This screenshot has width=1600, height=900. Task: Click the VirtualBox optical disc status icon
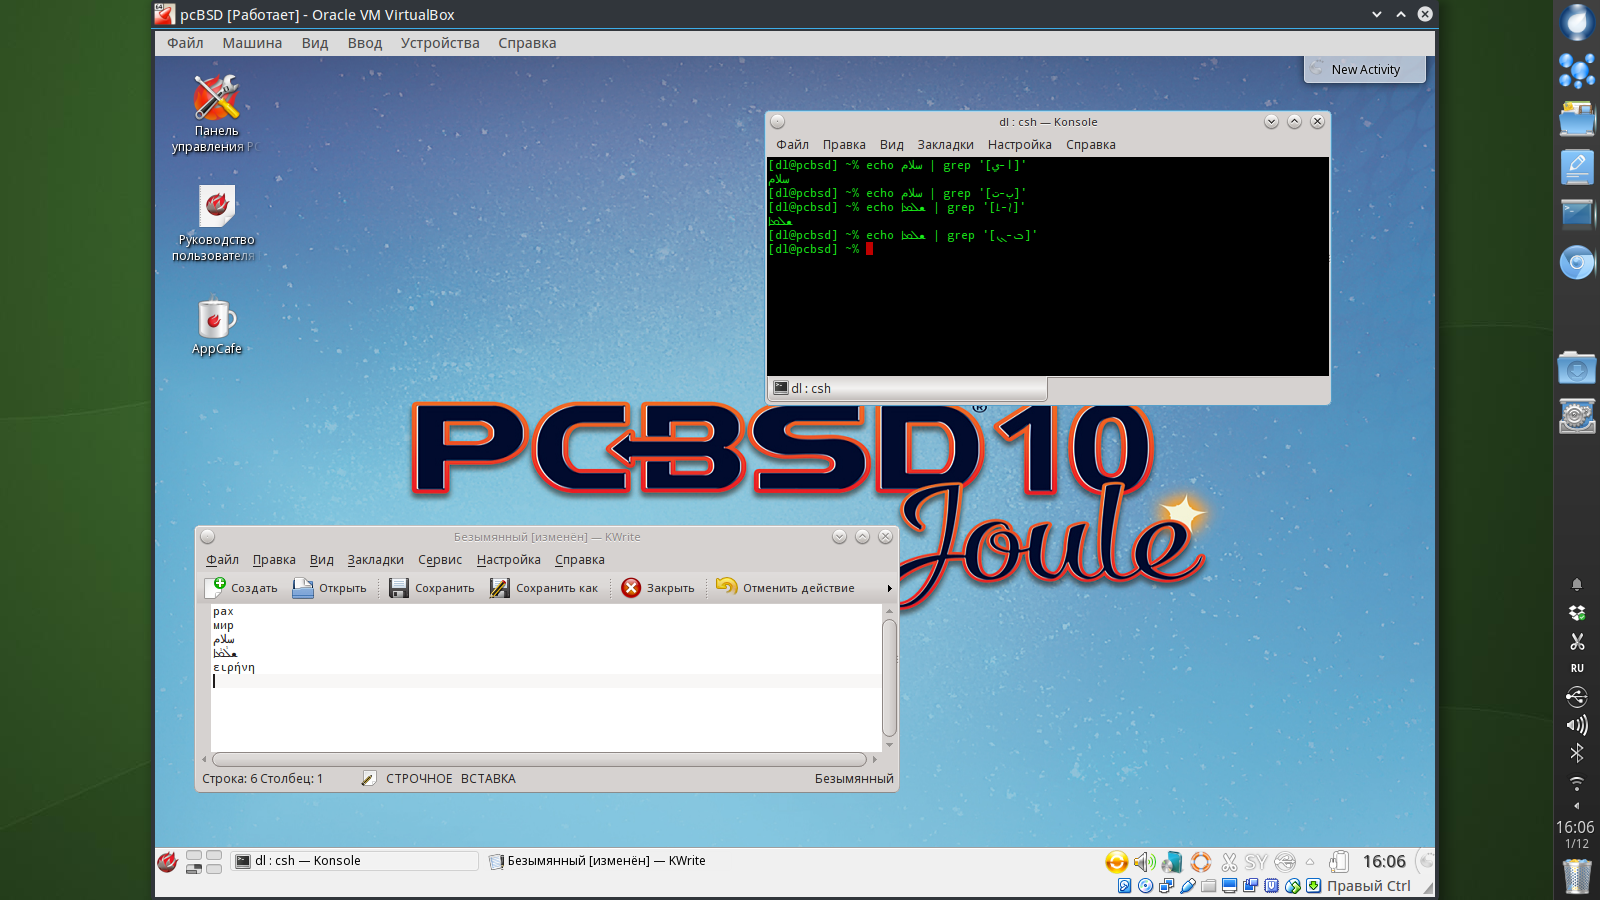pyautogui.click(x=1145, y=886)
